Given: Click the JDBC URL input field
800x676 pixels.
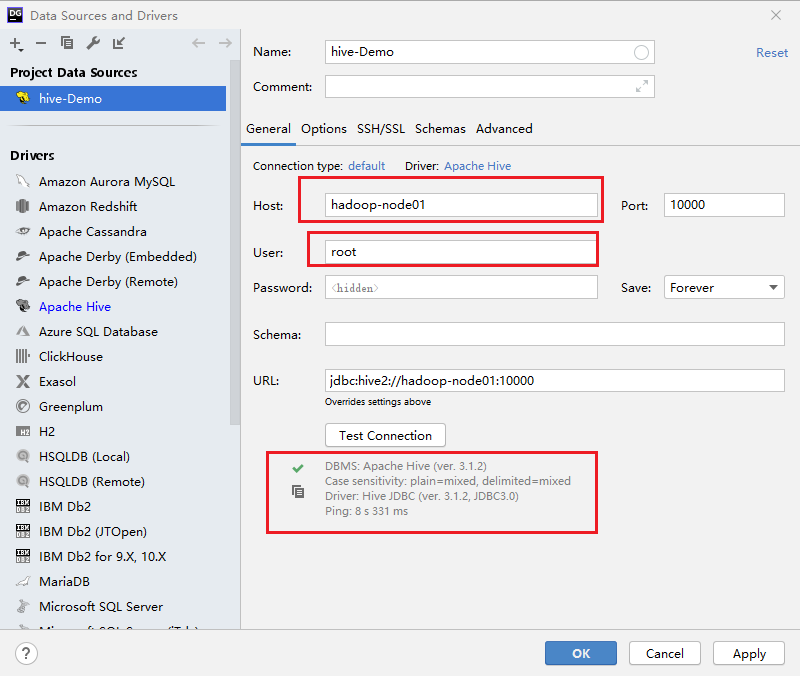Looking at the screenshot, I should [x=555, y=381].
